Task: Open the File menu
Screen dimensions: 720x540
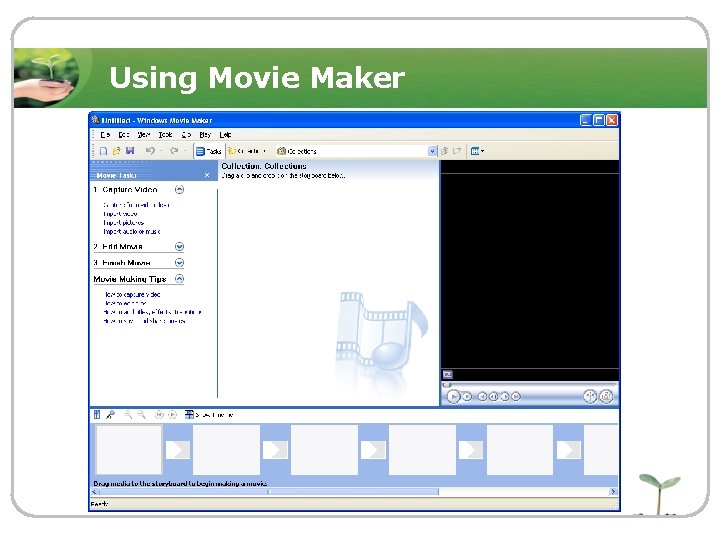Action: click(x=106, y=135)
